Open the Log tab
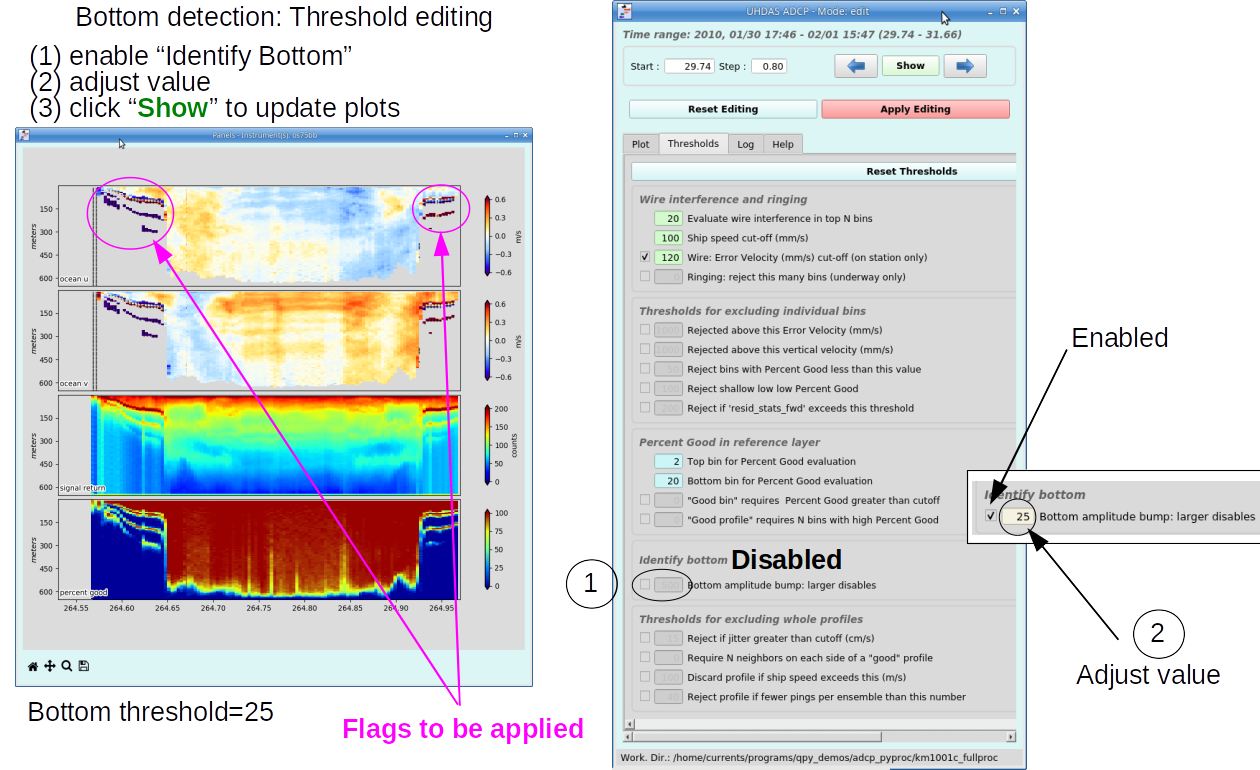This screenshot has width=1260, height=770. tap(746, 144)
